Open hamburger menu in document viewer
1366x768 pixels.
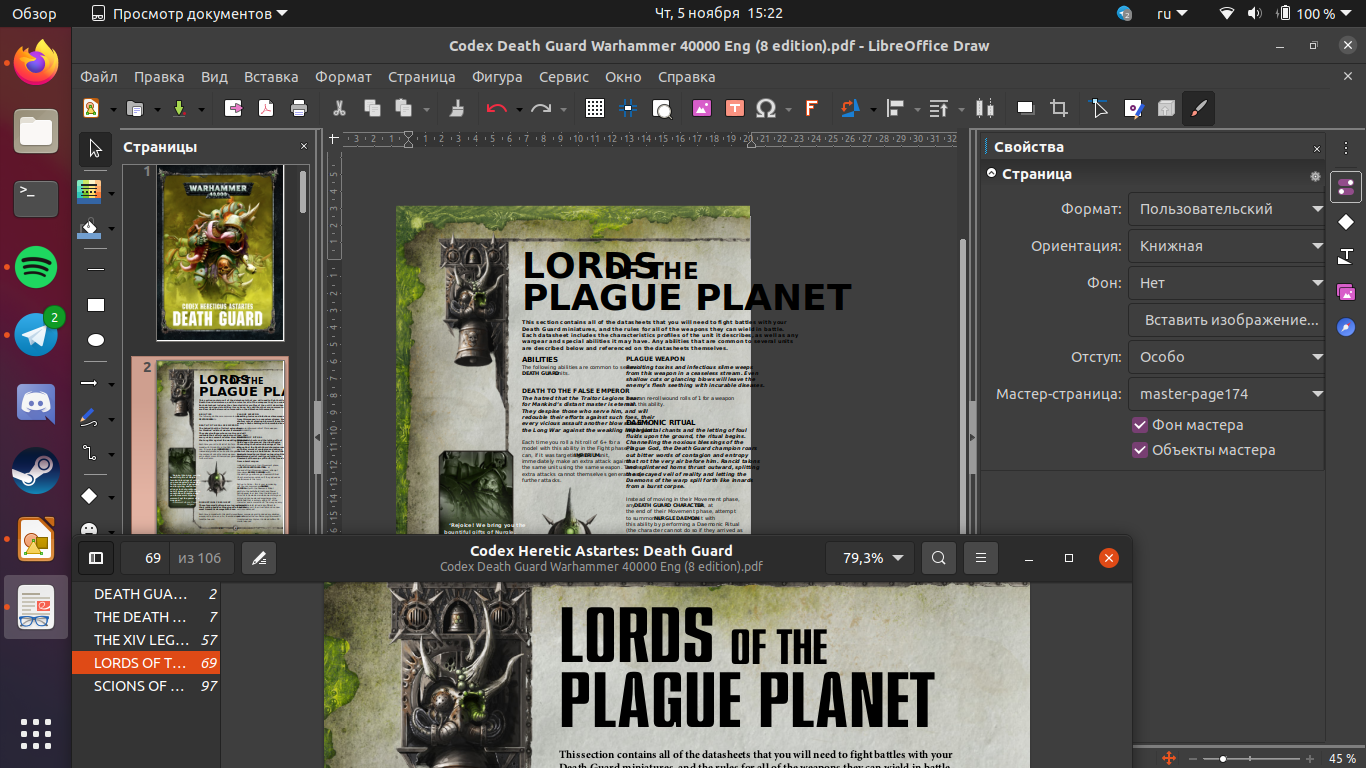point(981,558)
